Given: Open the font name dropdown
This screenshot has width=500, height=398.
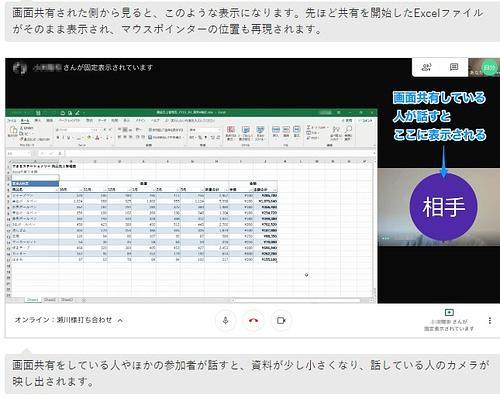Looking at the screenshot, I should [x=73, y=130].
